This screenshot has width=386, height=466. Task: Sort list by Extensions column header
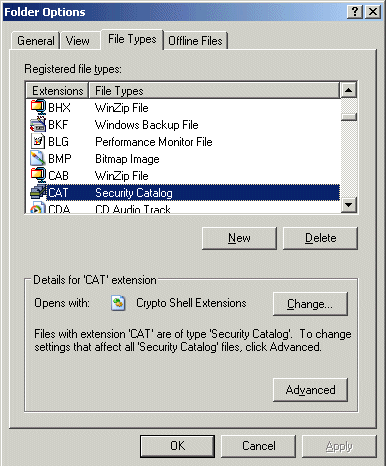pyautogui.click(x=57, y=91)
